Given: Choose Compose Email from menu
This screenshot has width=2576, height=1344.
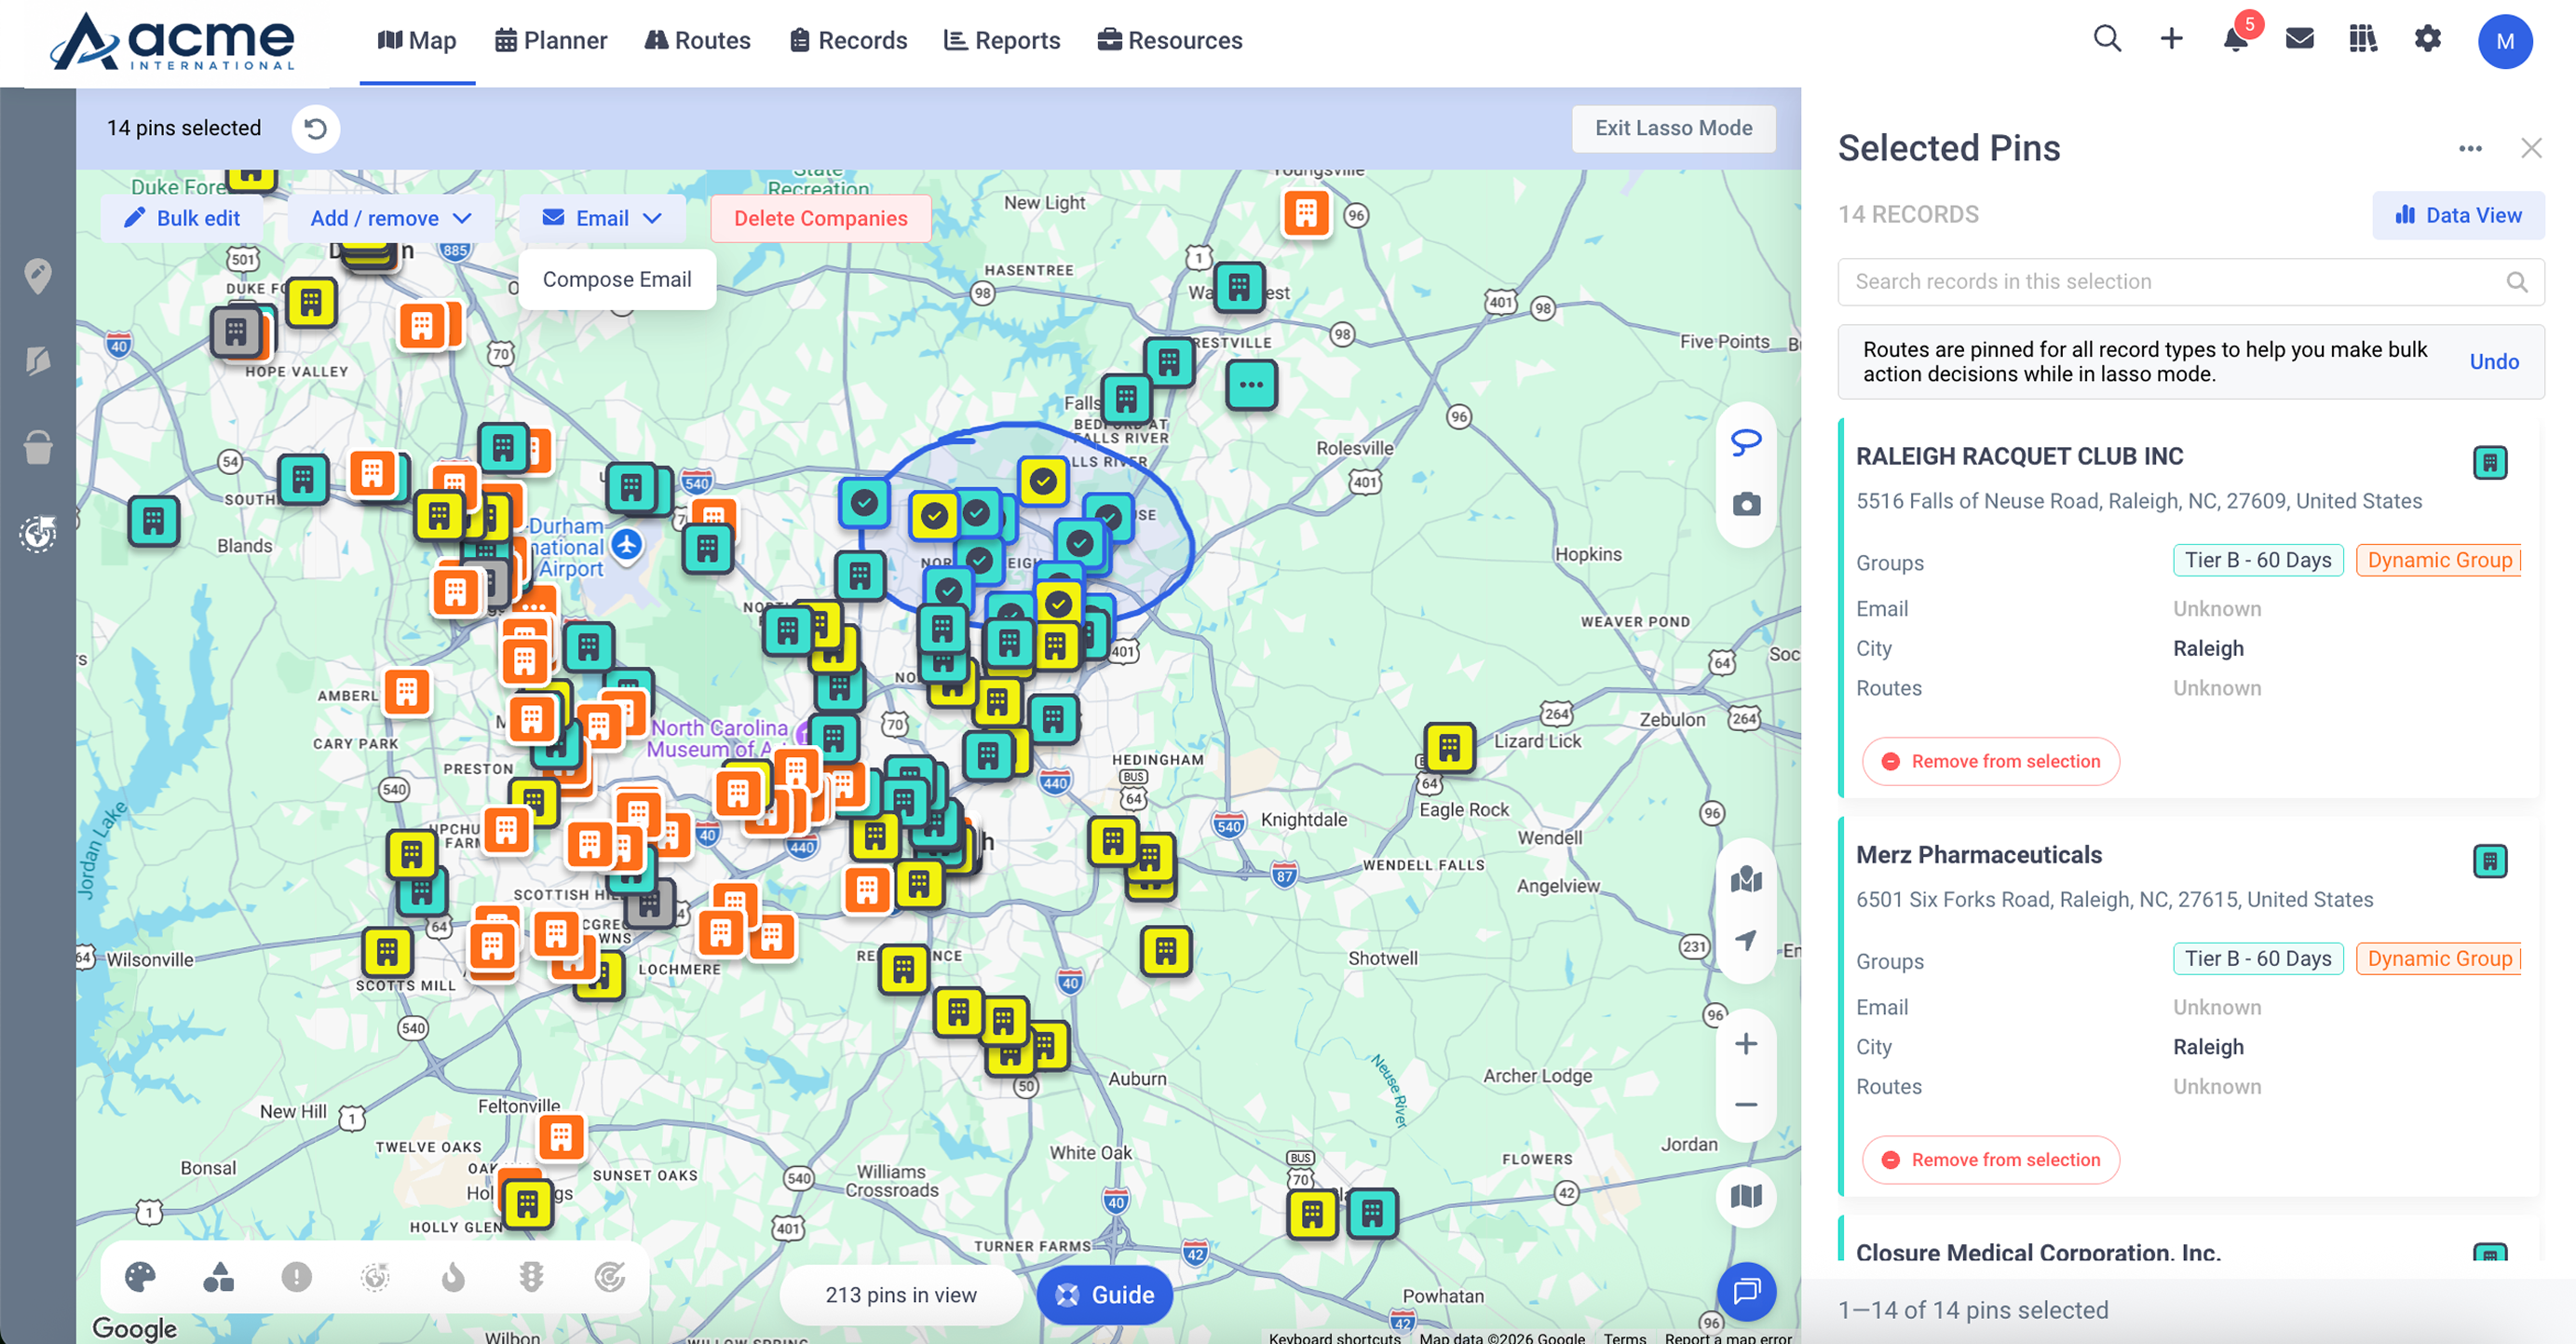Looking at the screenshot, I should tap(617, 279).
